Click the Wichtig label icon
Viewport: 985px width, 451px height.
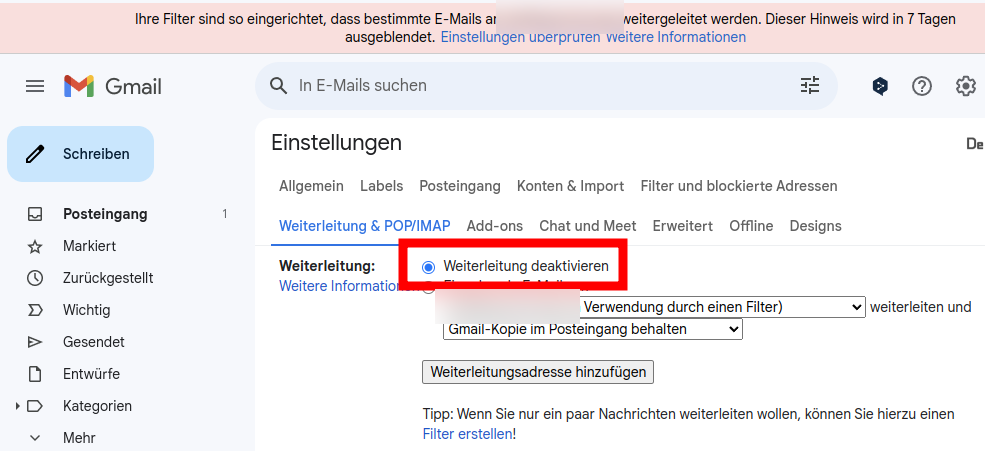(35, 310)
